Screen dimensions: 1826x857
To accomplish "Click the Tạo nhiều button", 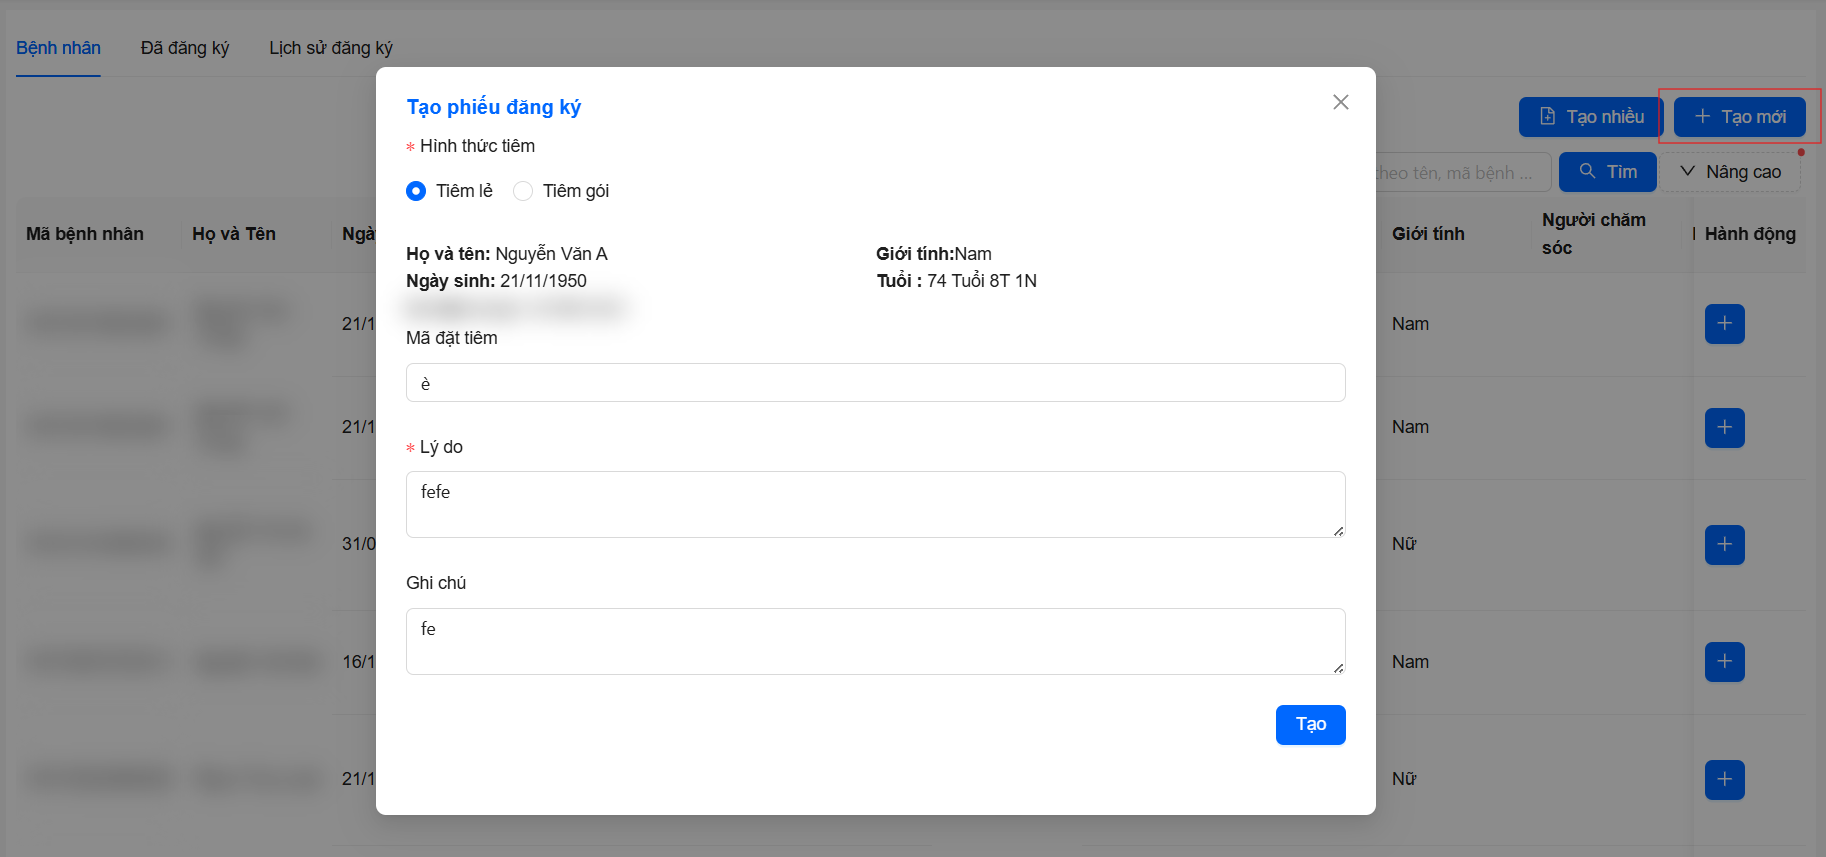I will (x=1590, y=117).
